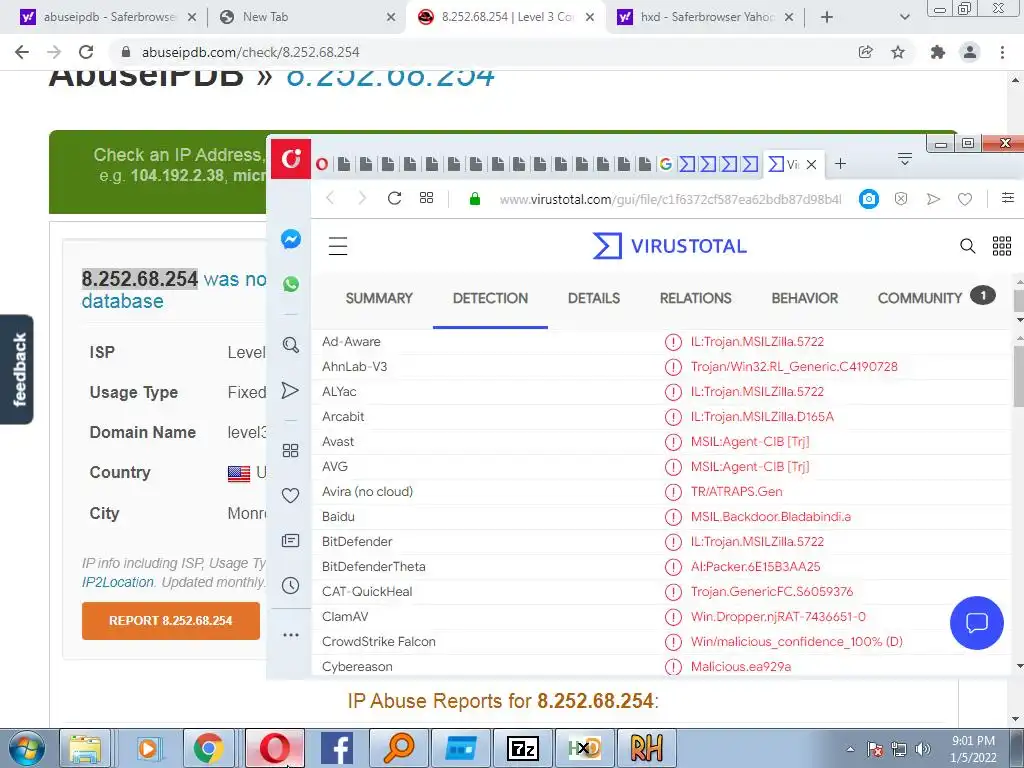Screen dimensions: 1024x768
Task: Open Personal News icon in Opera sidebar
Action: coord(290,541)
